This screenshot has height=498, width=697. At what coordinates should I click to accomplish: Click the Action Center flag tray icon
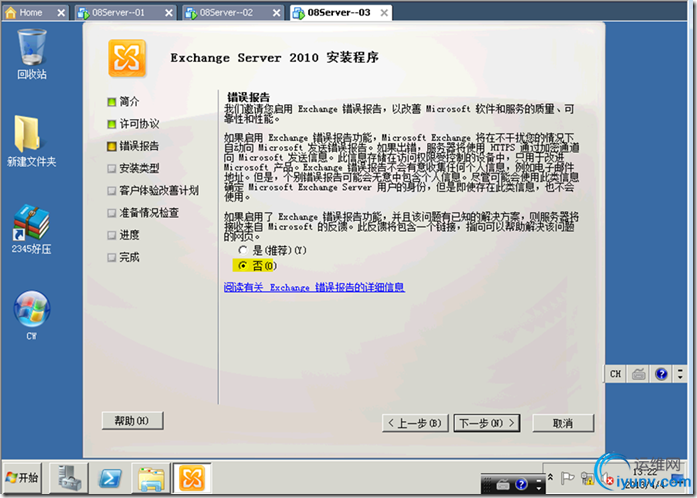coord(567,478)
